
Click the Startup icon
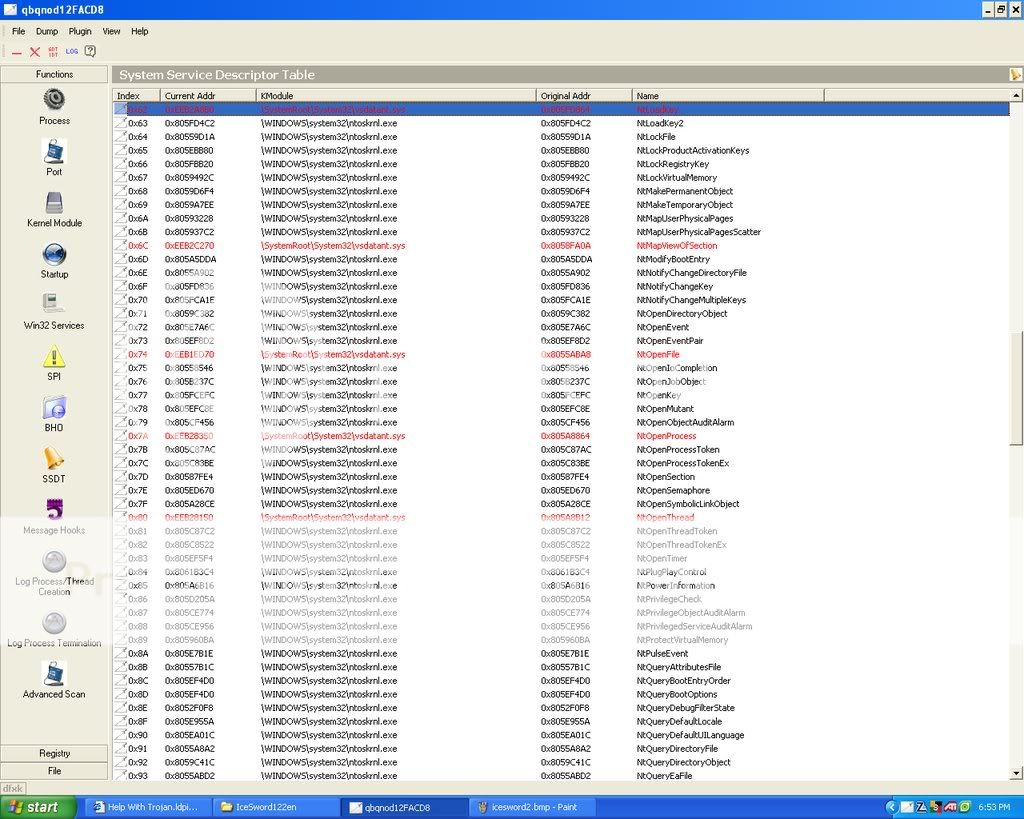click(54, 254)
